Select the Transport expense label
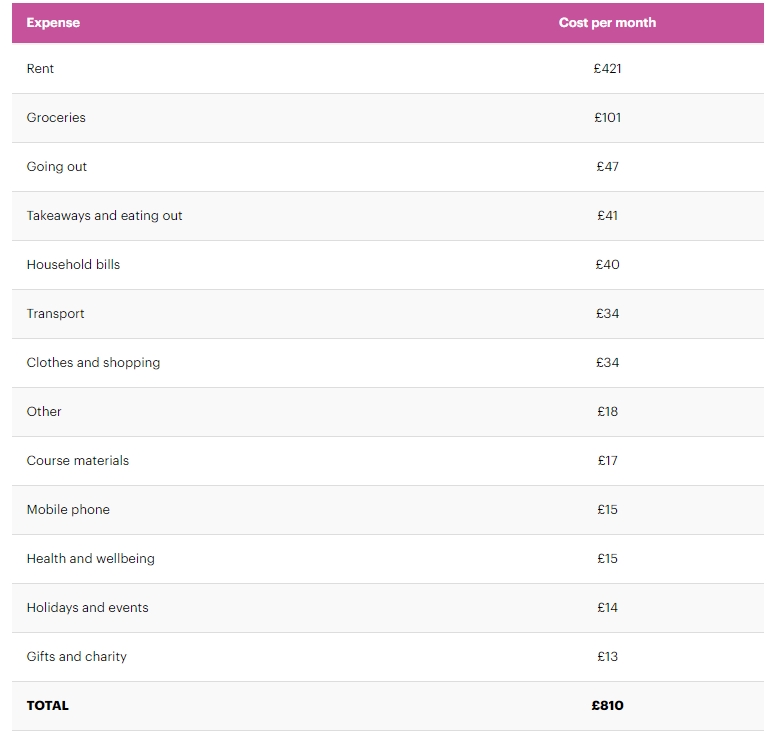Image resolution: width=780 pixels, height=740 pixels. click(55, 314)
